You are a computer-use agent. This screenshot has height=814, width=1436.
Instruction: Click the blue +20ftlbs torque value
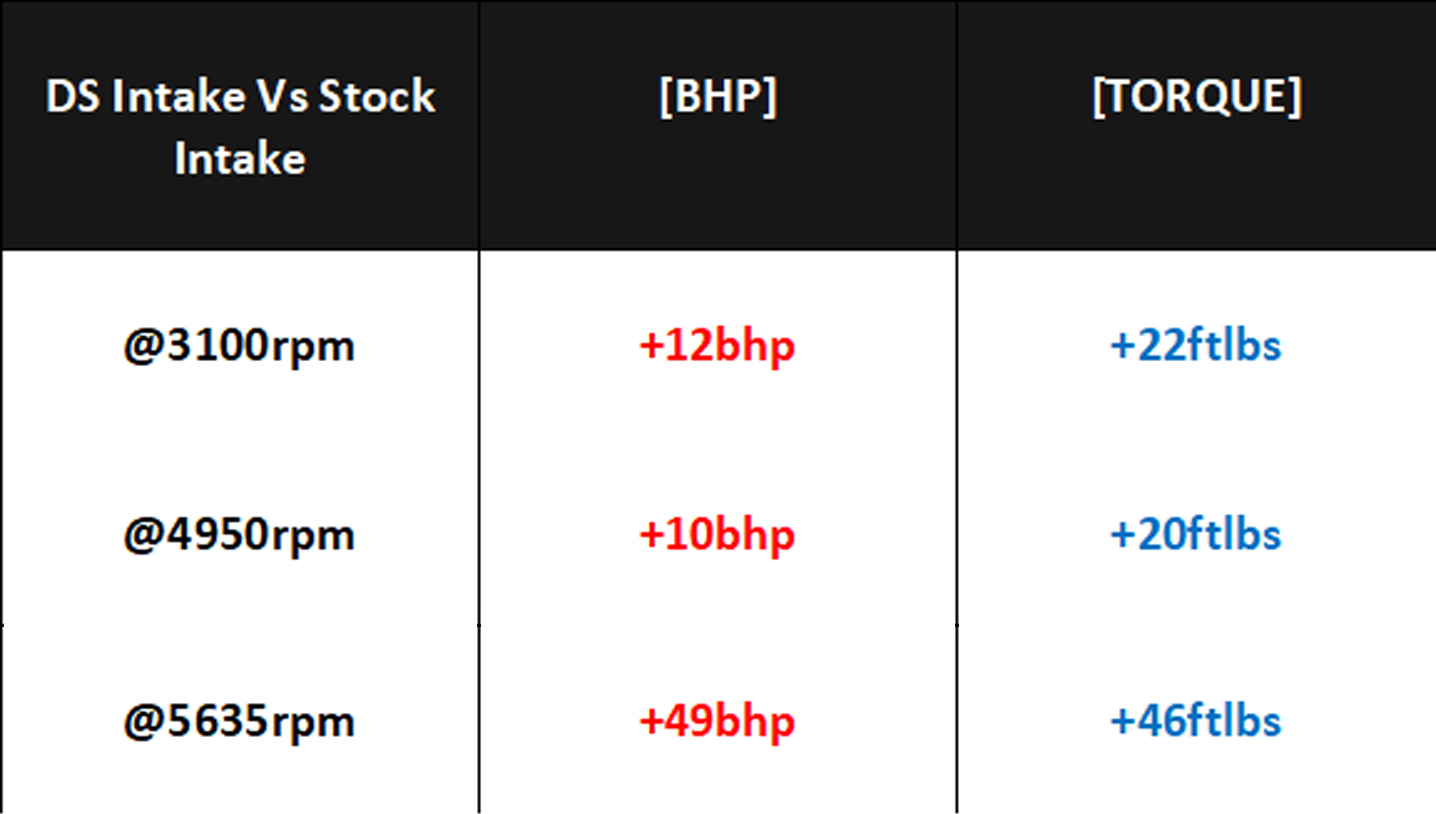(x=1196, y=534)
